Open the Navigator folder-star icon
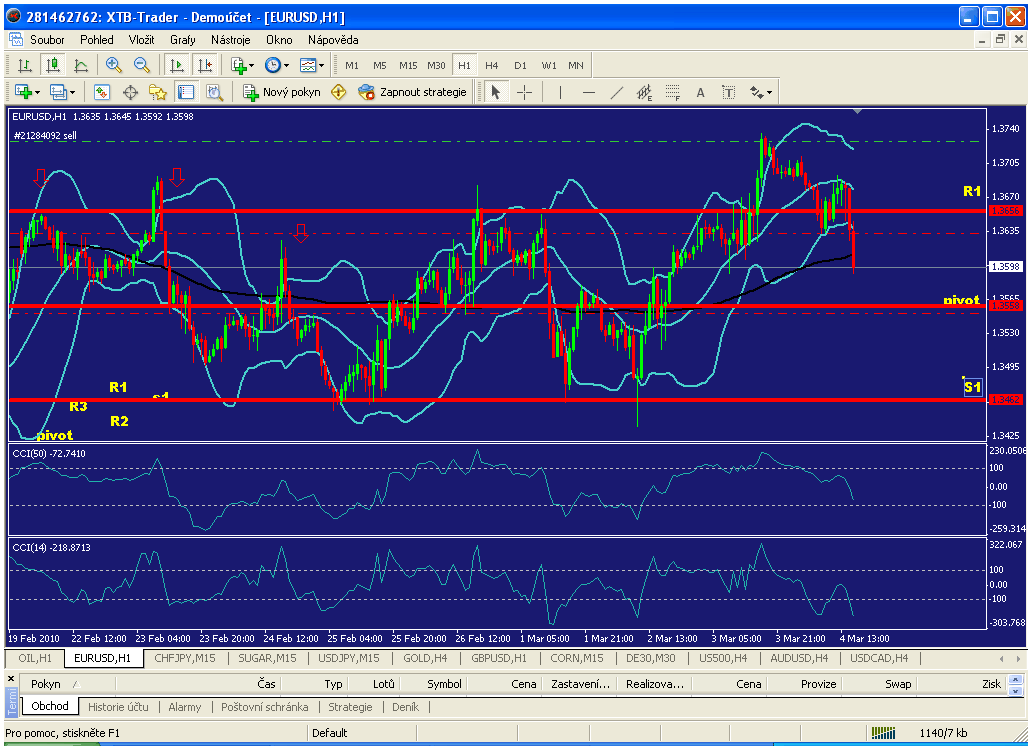Screen dimensions: 1032x746 tap(158, 92)
